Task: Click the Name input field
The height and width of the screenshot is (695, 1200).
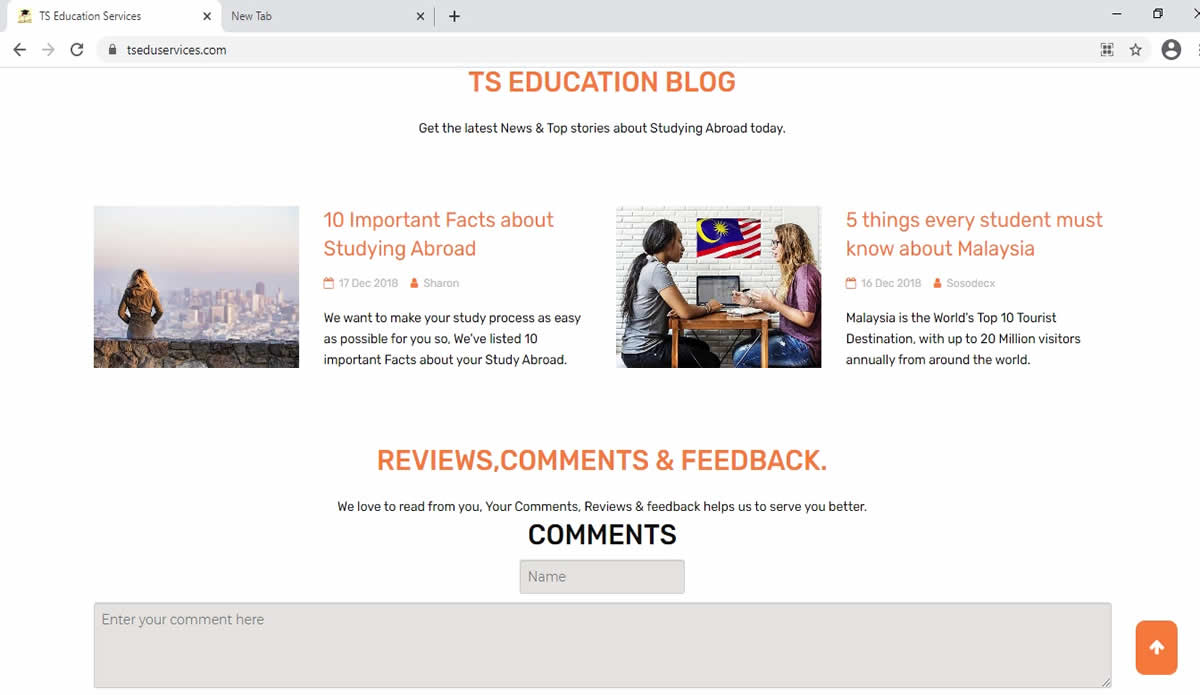Action: coord(602,576)
